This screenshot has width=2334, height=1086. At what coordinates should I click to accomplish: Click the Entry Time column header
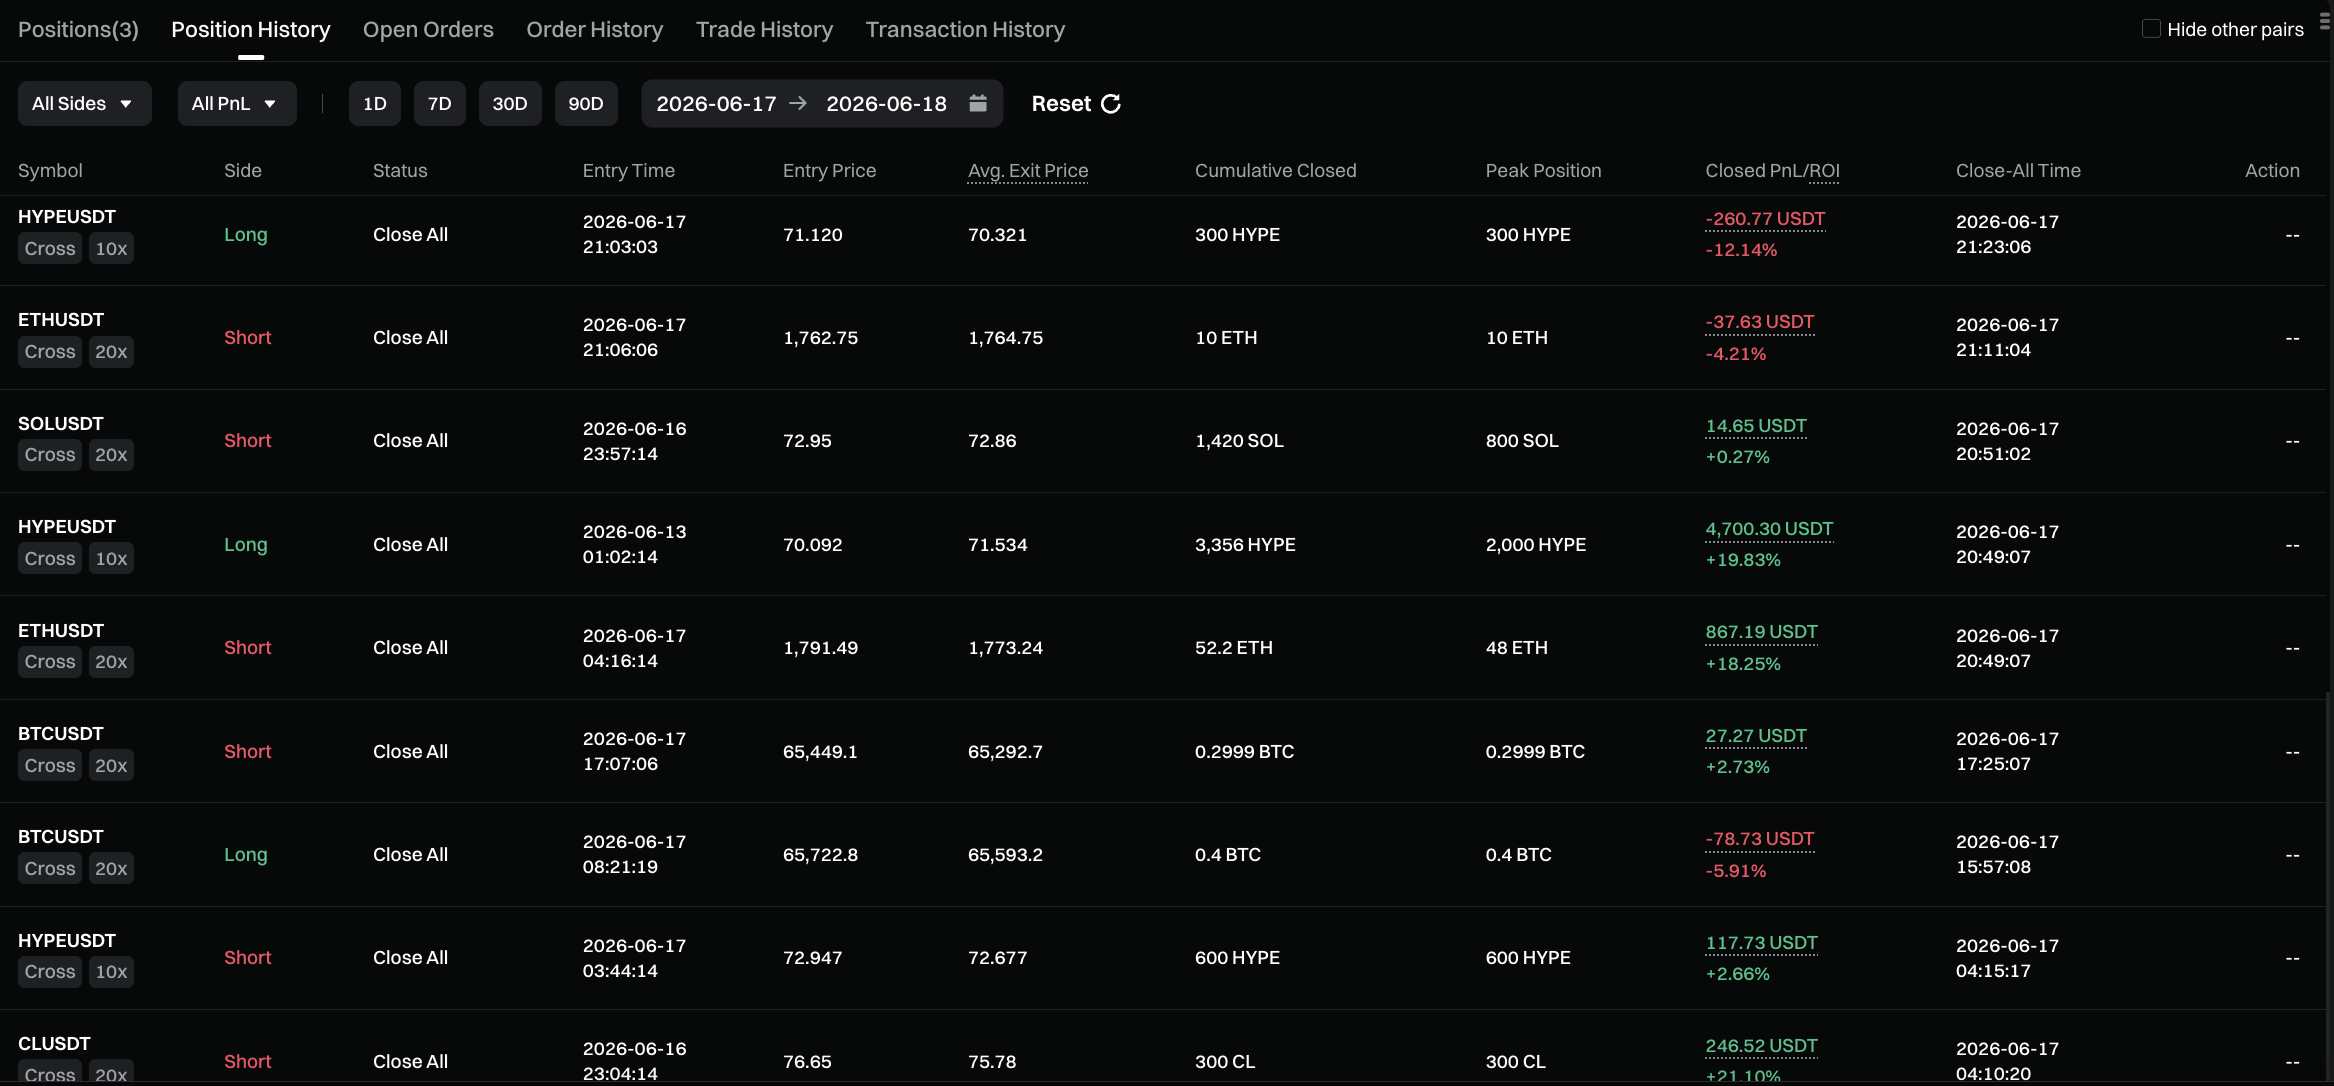[x=629, y=171]
